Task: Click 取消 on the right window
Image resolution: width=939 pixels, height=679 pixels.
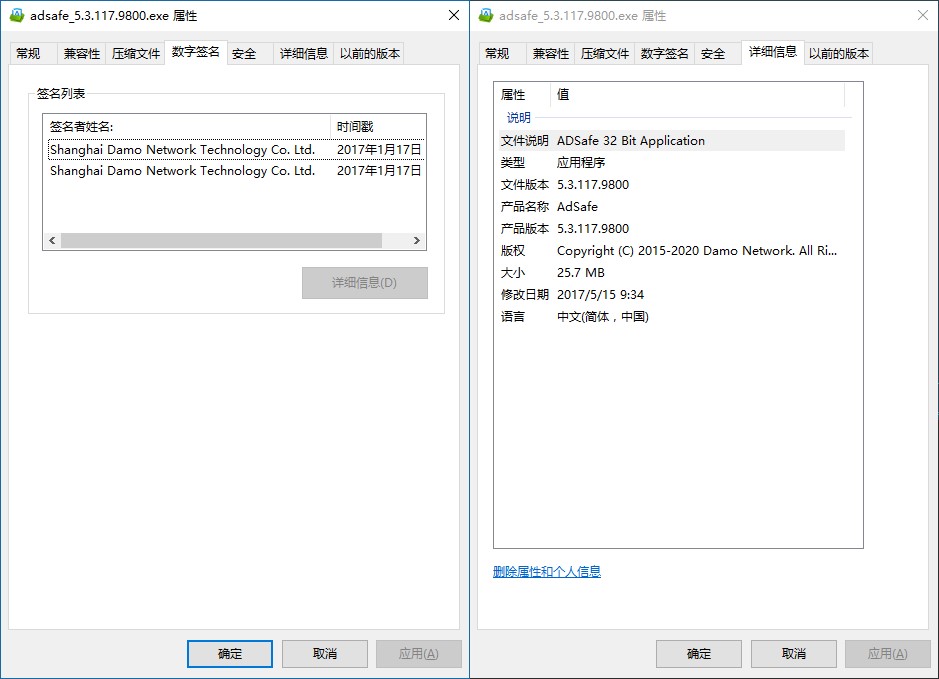Action: point(793,653)
